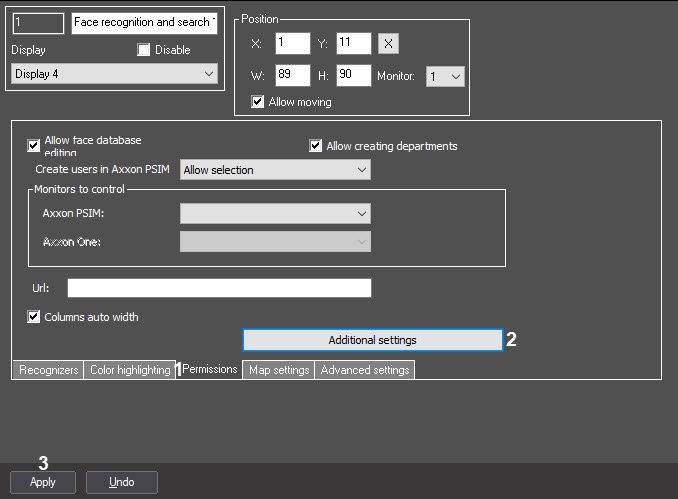
Task: Uncheck Allow moving checkbox
Action: 257,102
